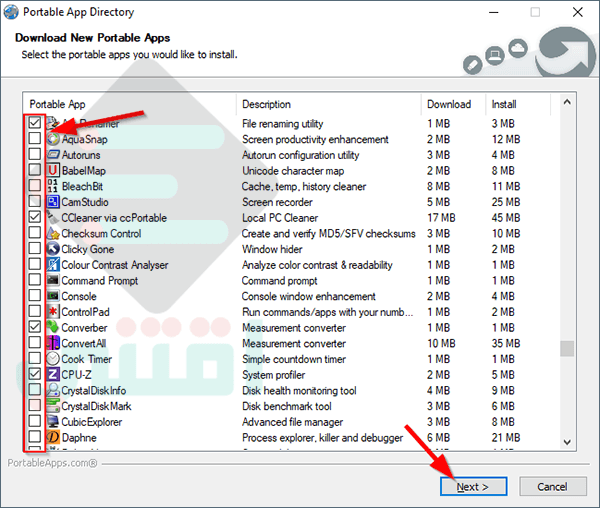The image size is (600, 508).
Task: Sort by Install column header
Action: coord(518,104)
